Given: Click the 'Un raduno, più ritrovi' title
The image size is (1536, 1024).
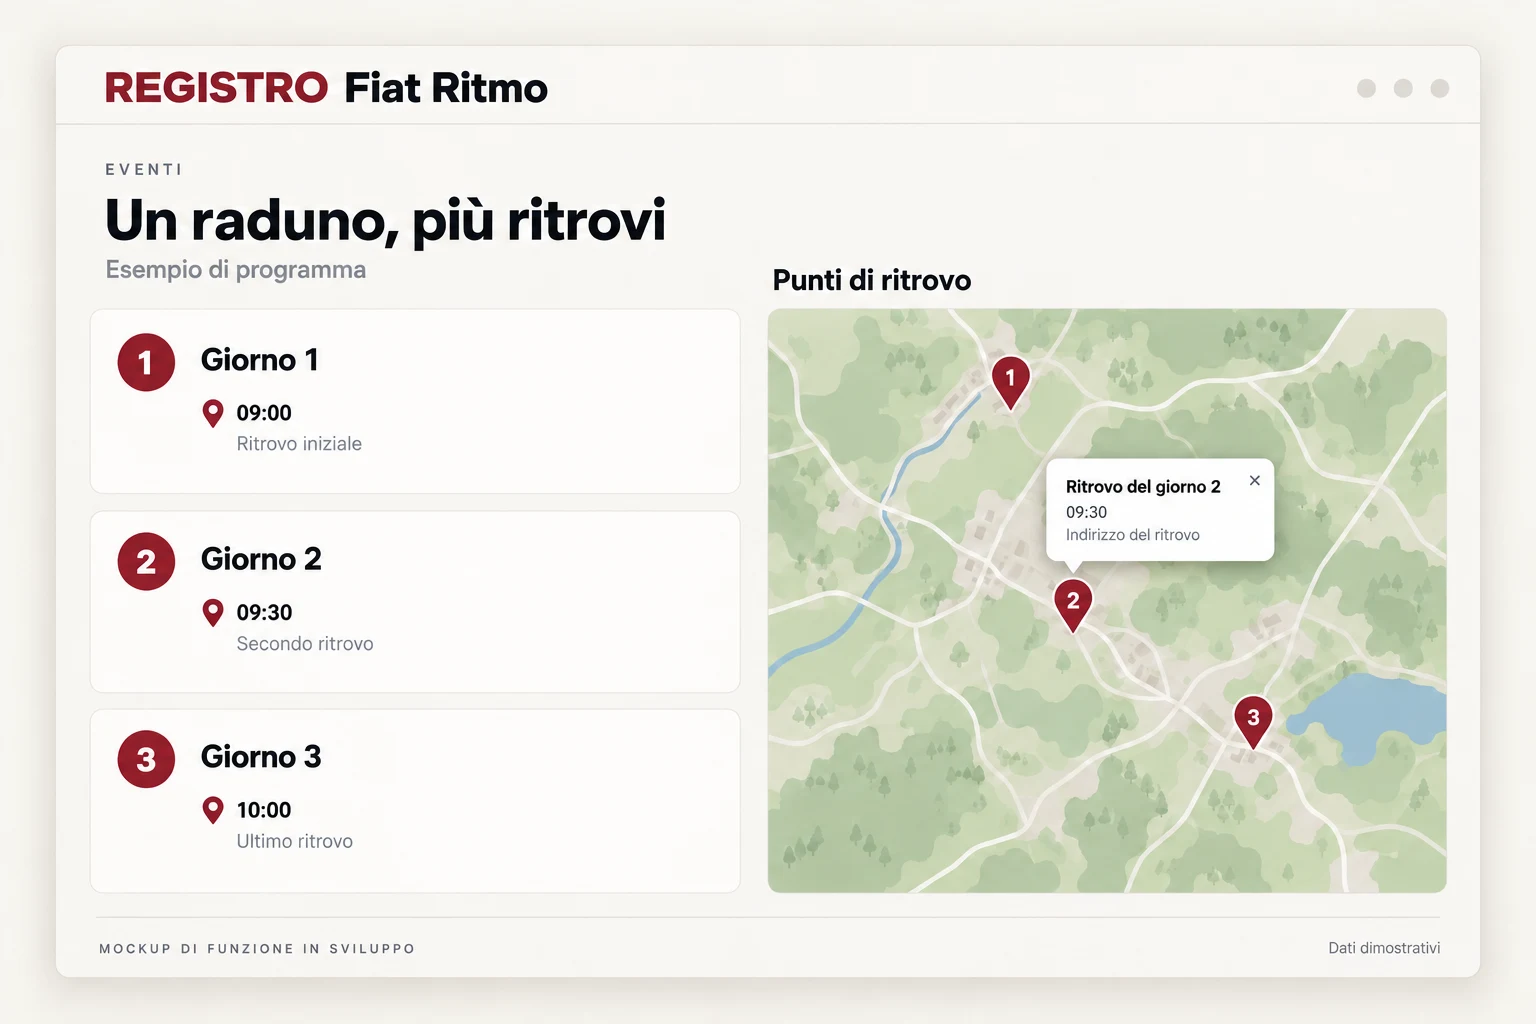Looking at the screenshot, I should (x=386, y=221).
